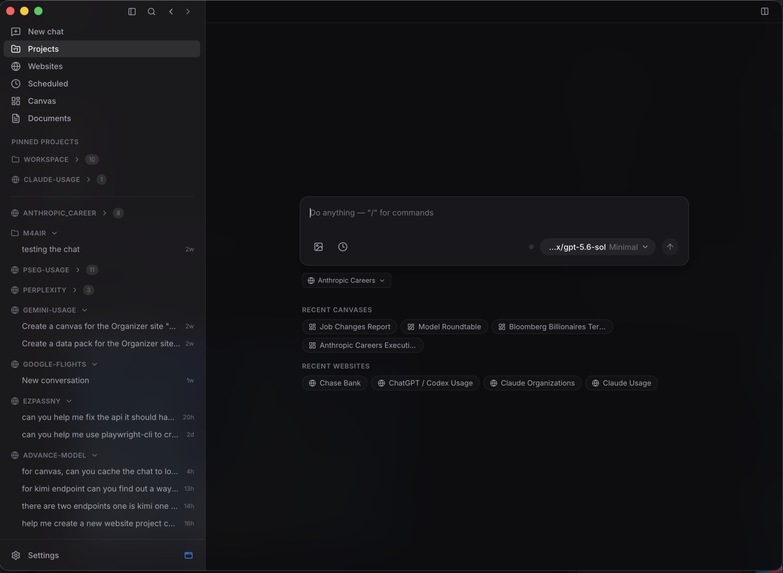Screen dimensions: 783x573
Task: Open search with magnifier icon
Action: pyautogui.click(x=151, y=11)
